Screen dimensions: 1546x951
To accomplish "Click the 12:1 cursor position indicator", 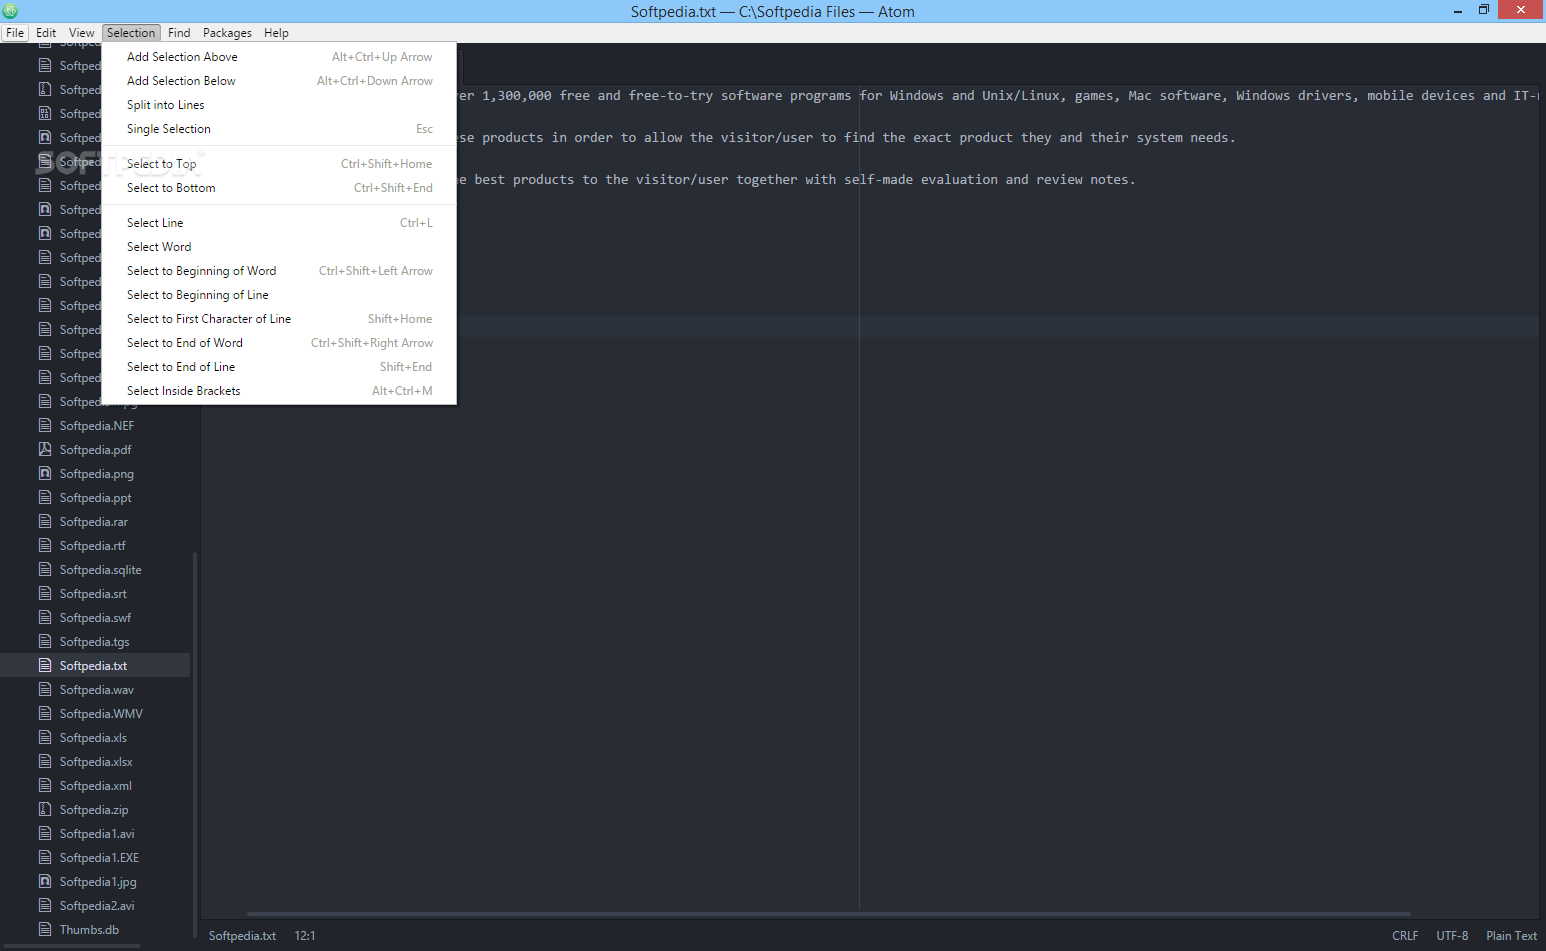I will tap(305, 936).
